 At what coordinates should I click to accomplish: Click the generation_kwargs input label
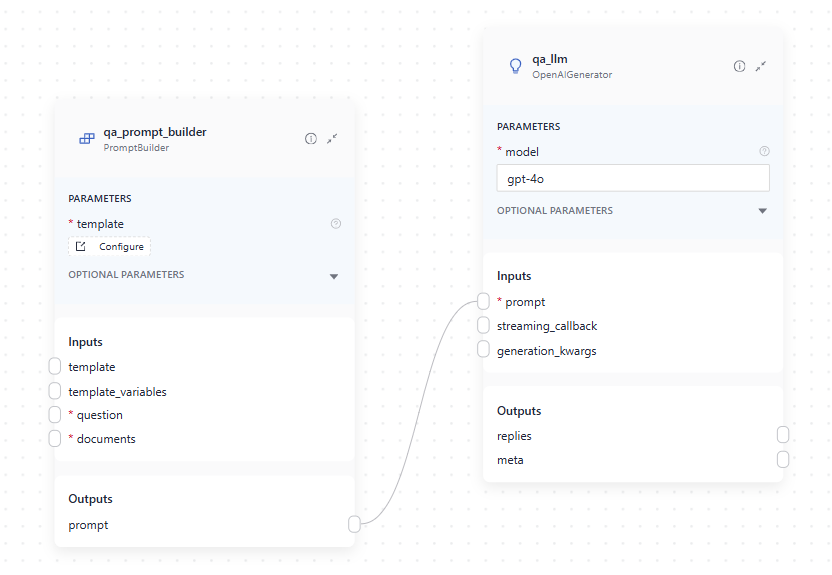[547, 351]
